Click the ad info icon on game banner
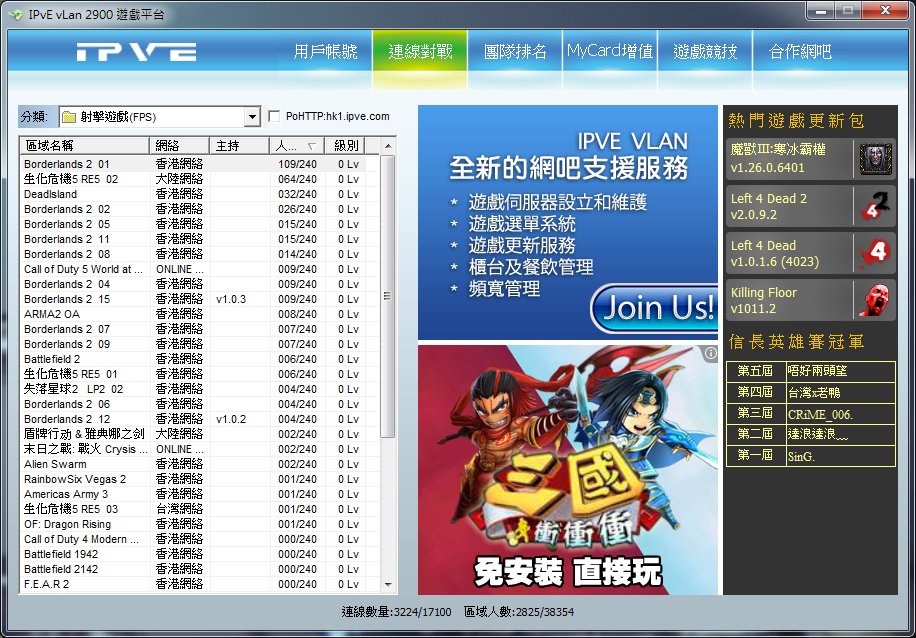Image resolution: width=916 pixels, height=638 pixels. (x=710, y=353)
